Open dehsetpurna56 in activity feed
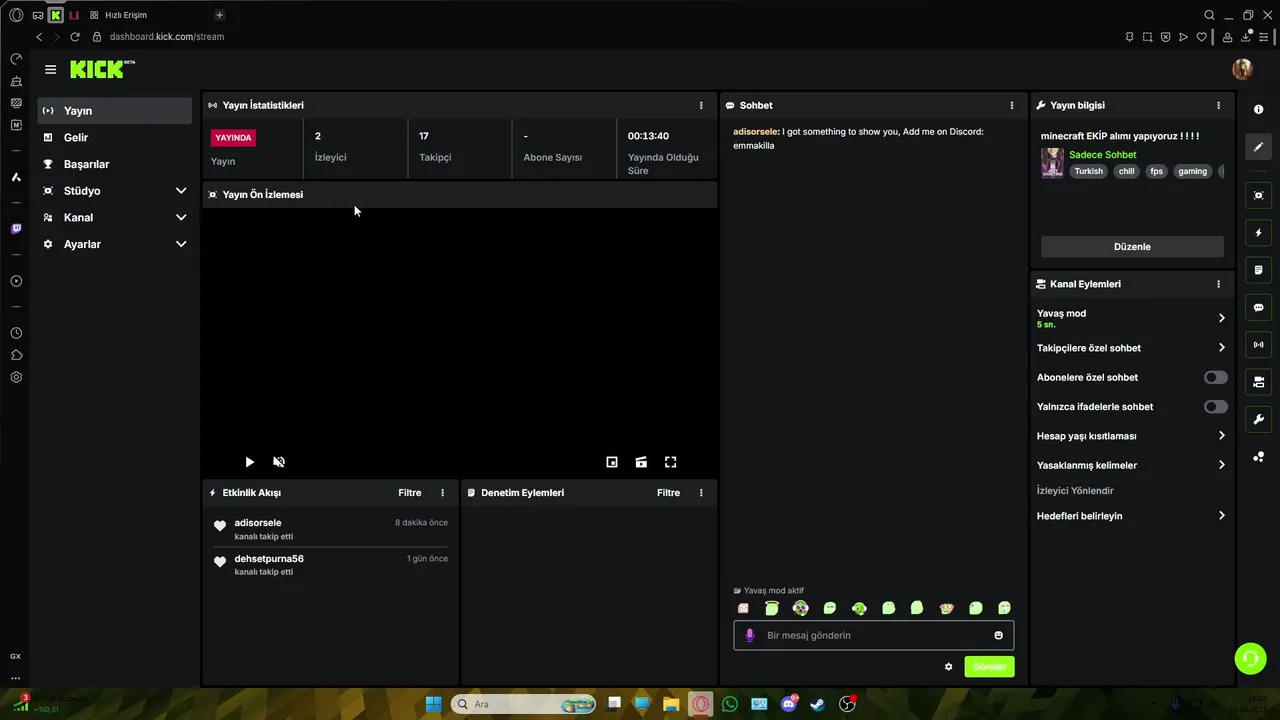The width and height of the screenshot is (1280, 720). coord(269,559)
